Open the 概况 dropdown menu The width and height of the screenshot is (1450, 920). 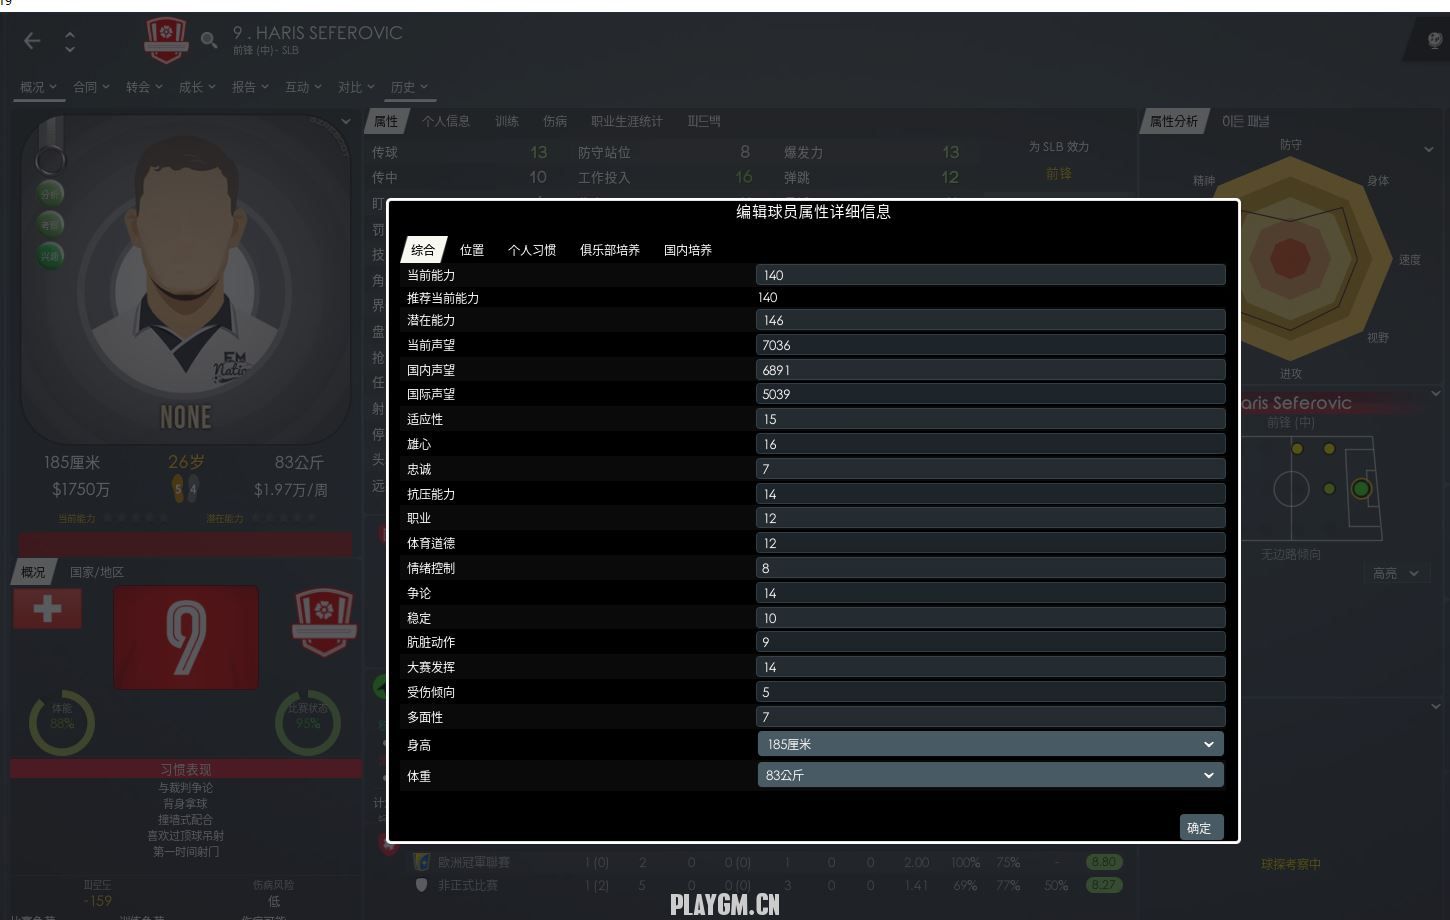[x=39, y=87]
